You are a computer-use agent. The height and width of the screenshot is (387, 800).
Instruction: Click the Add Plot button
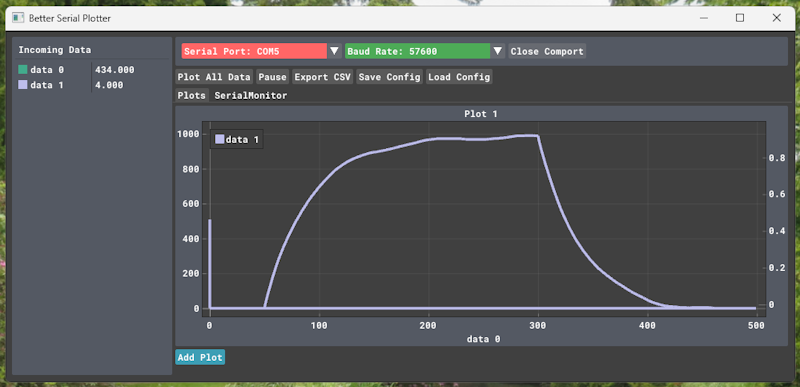pyautogui.click(x=200, y=357)
